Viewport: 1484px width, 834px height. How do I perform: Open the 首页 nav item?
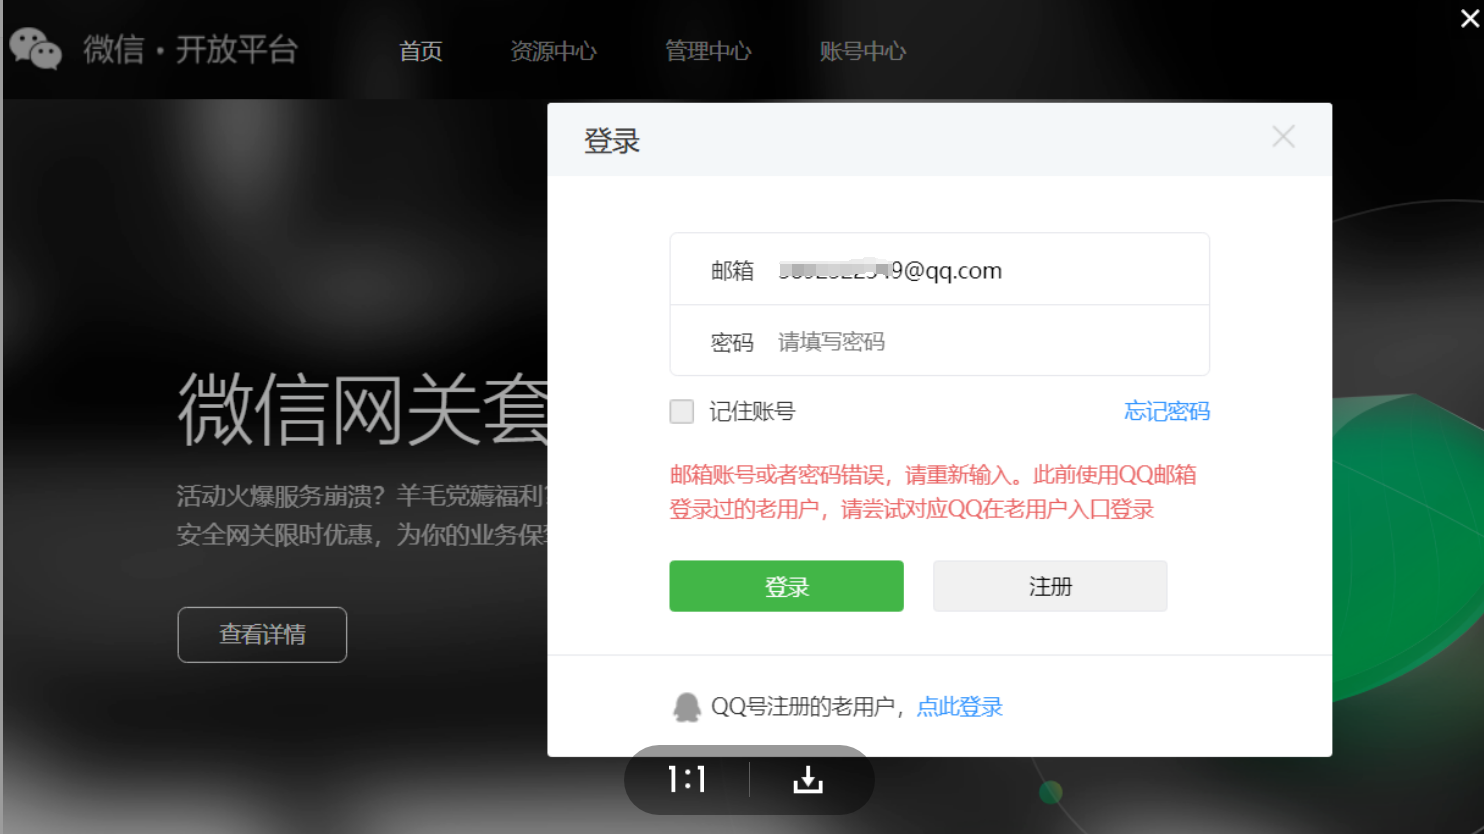point(420,51)
